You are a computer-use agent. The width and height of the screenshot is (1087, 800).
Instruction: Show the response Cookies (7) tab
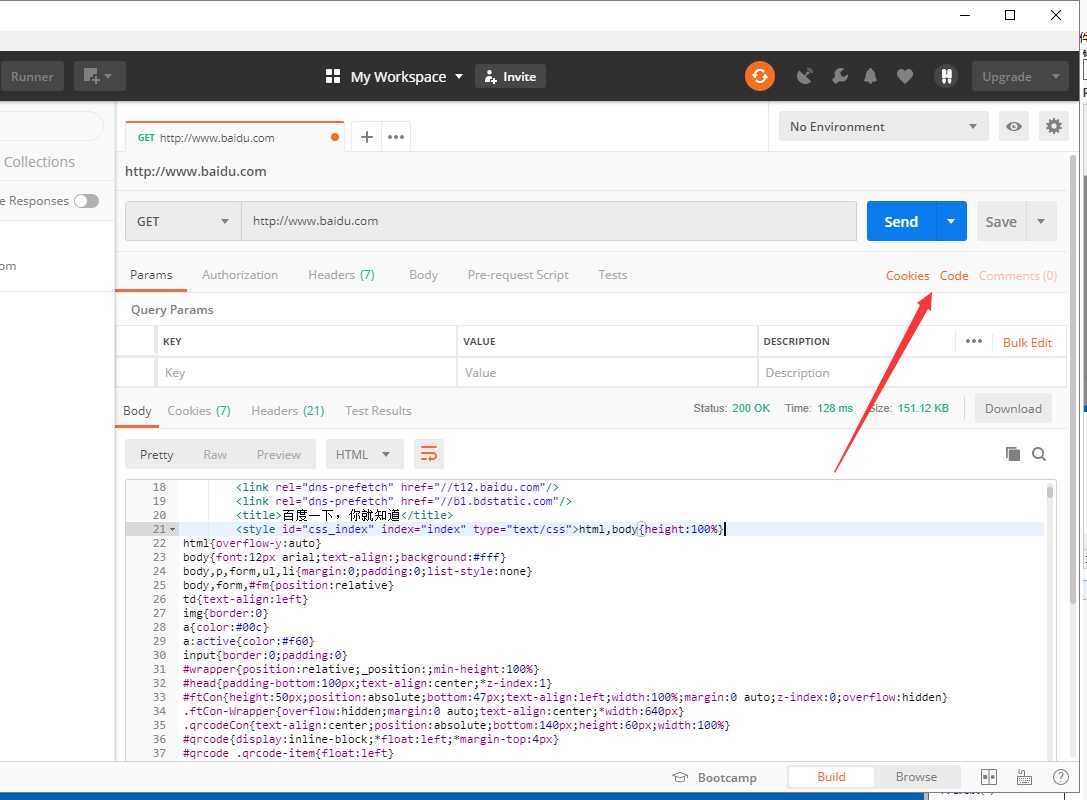(x=199, y=410)
